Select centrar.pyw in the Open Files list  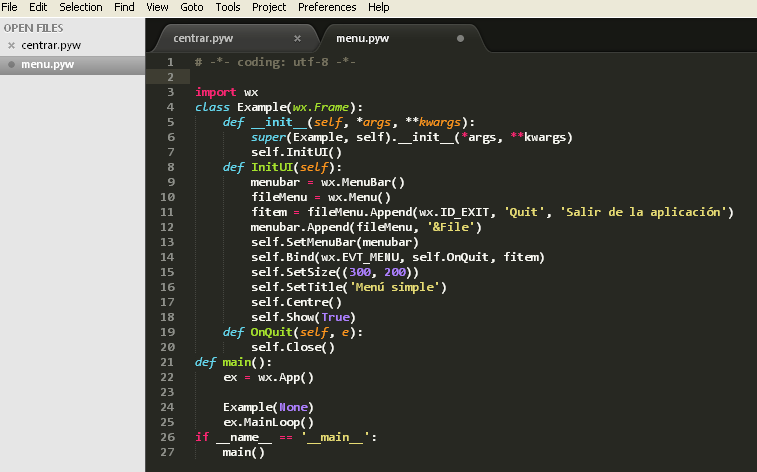click(51, 46)
